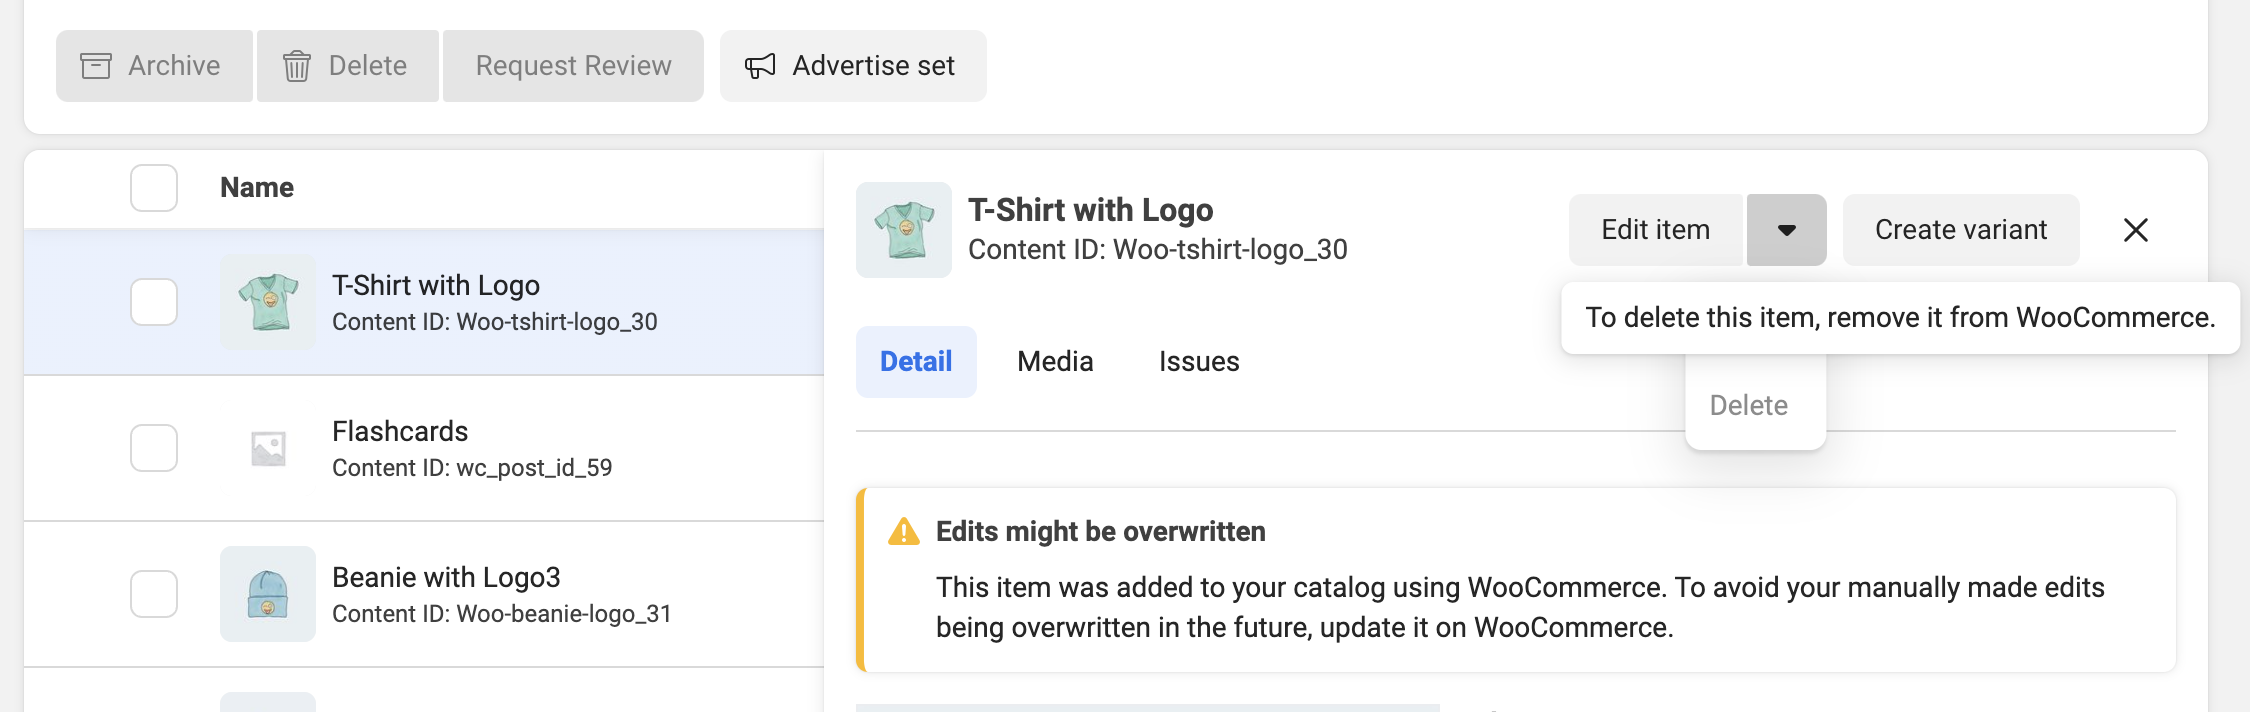This screenshot has width=2250, height=712.
Task: Toggle the select-all checkbox beside Name
Action: coord(154,188)
